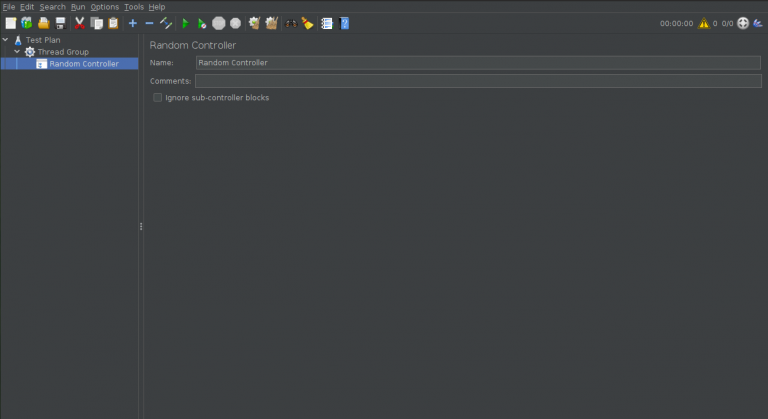
Task: Click Start no pauses icon
Action: pos(202,23)
